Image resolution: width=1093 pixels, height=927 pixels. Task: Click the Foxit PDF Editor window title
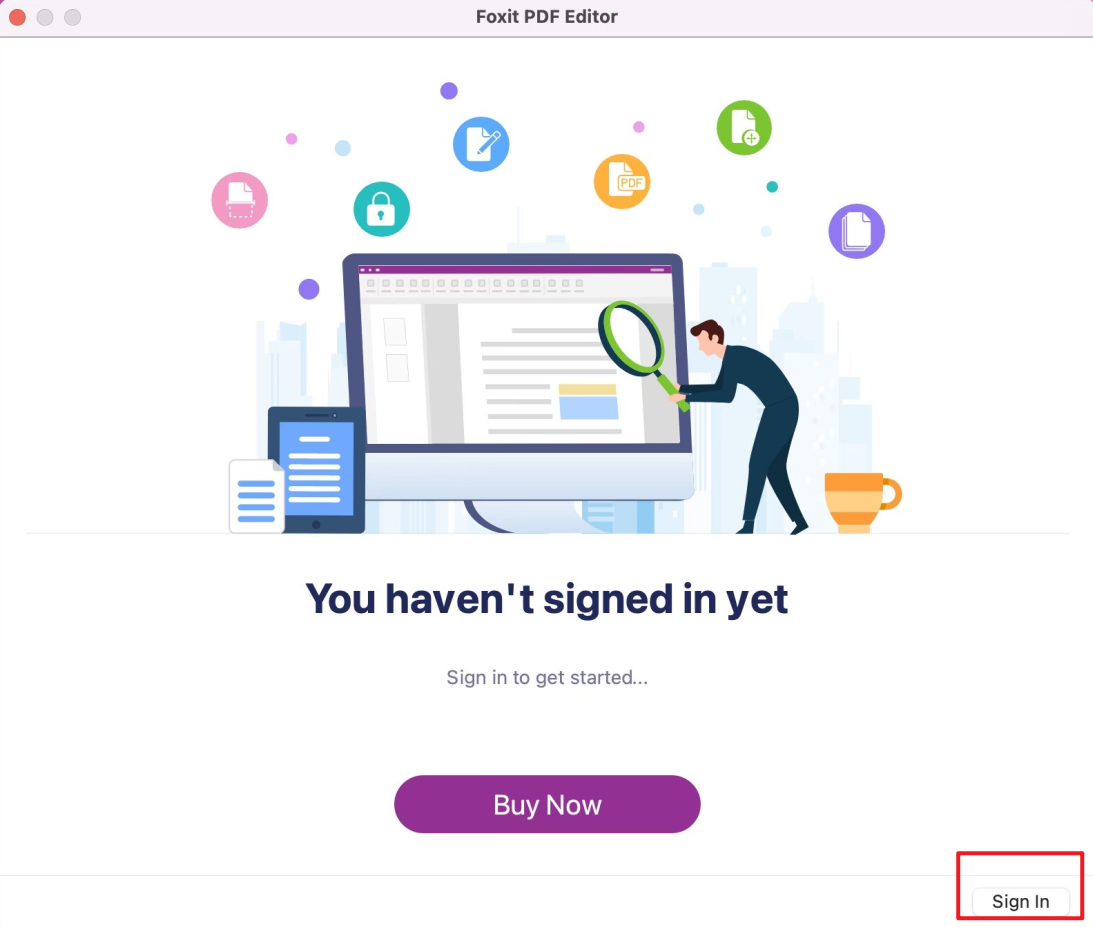[x=547, y=17]
